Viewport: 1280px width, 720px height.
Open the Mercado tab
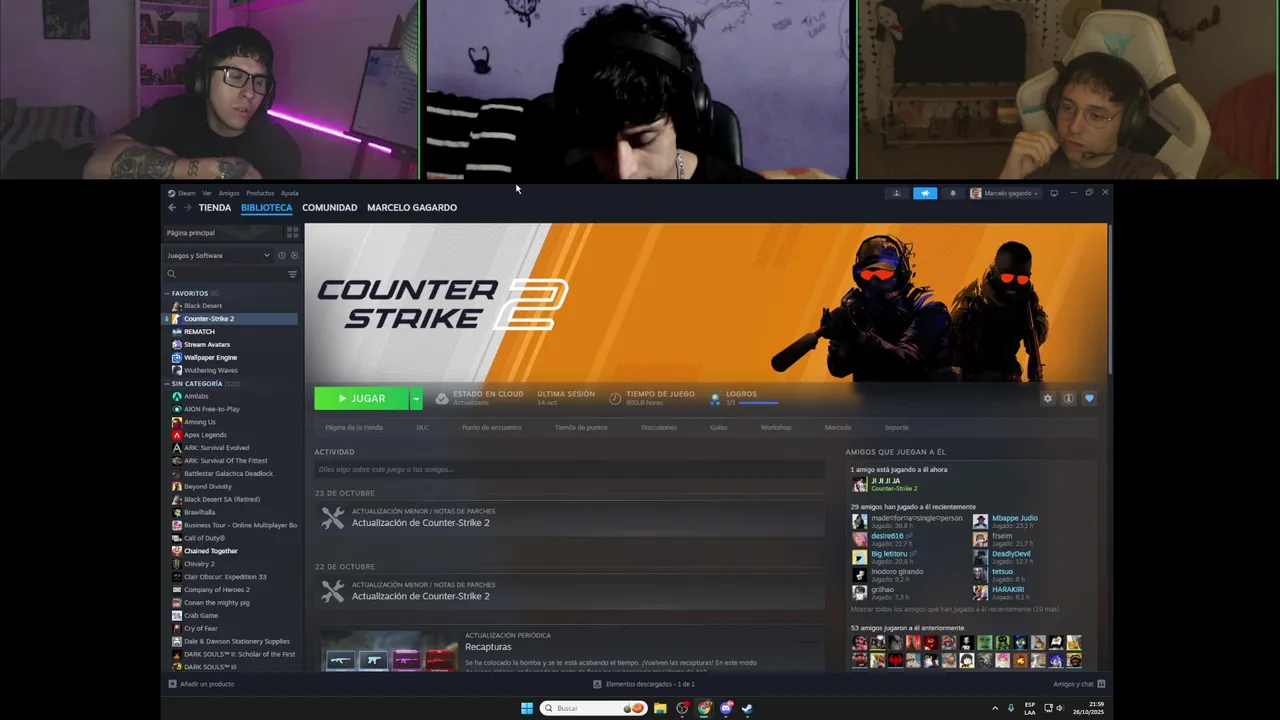(x=838, y=427)
